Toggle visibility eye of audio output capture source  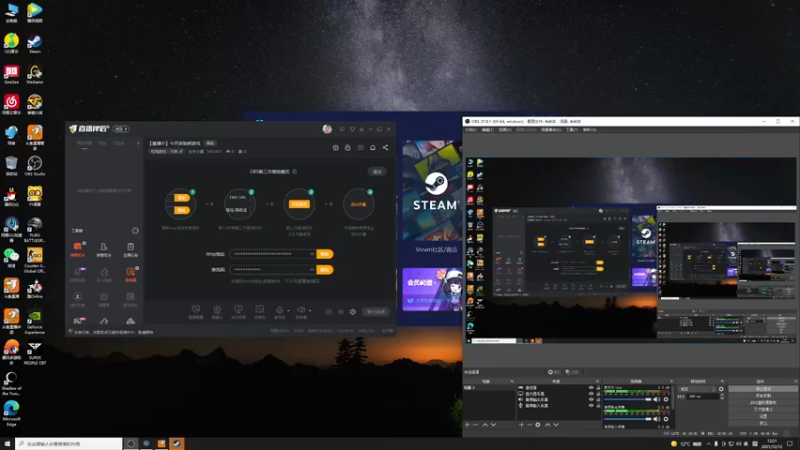click(x=591, y=399)
